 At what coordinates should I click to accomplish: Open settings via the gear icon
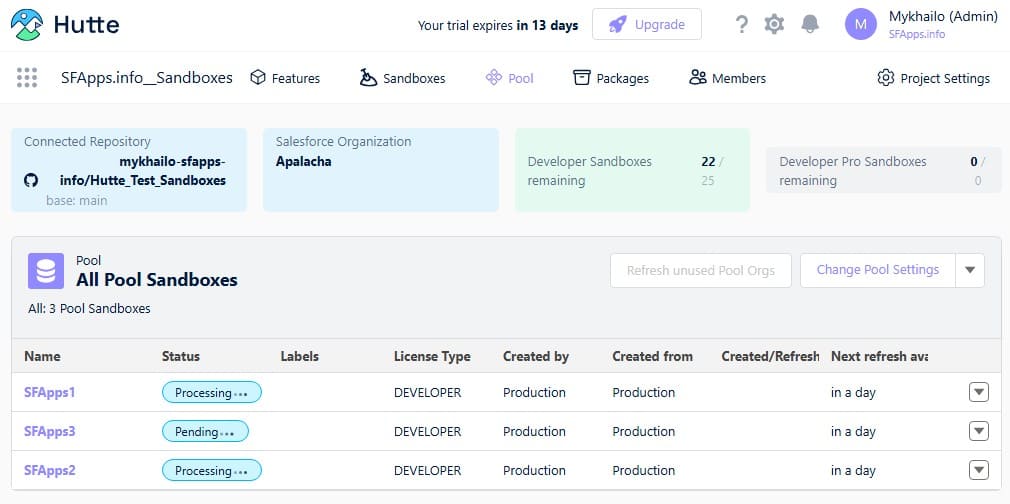[774, 24]
